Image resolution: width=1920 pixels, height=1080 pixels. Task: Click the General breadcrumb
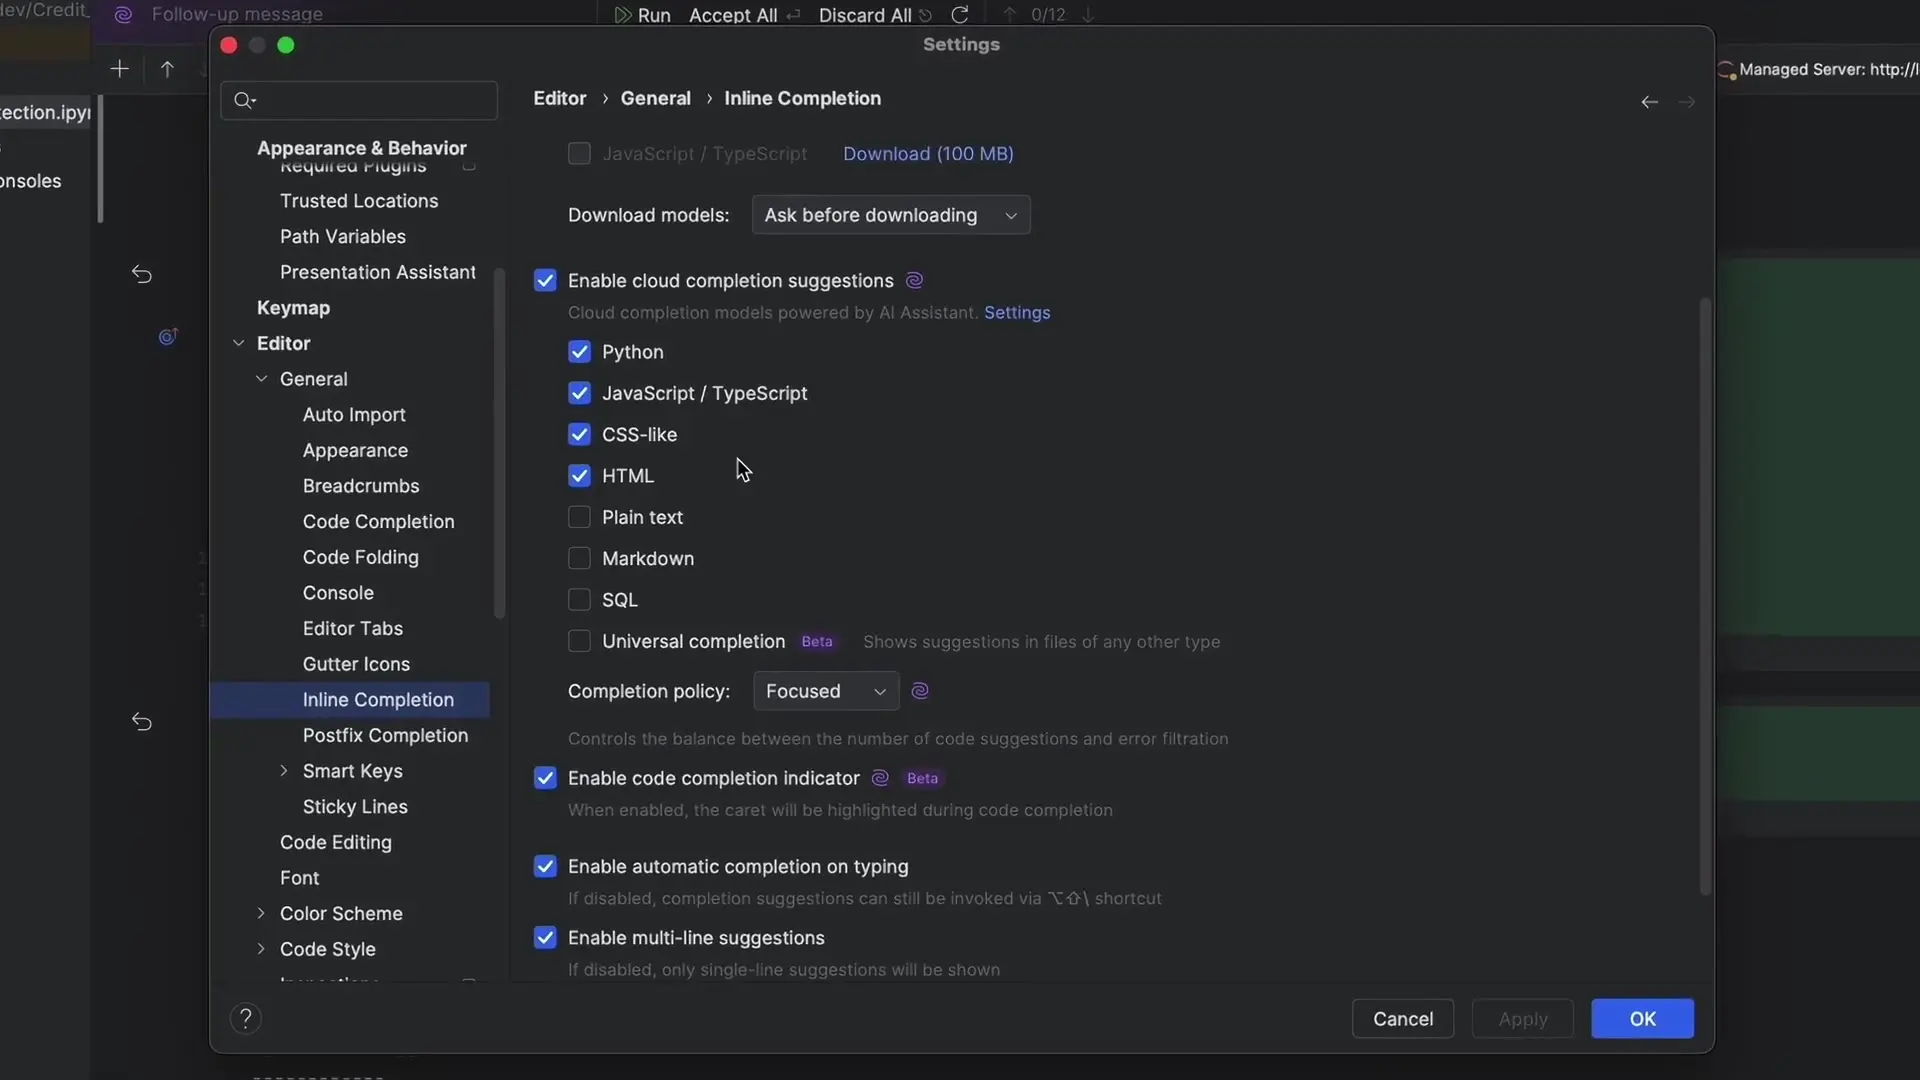[x=655, y=98]
